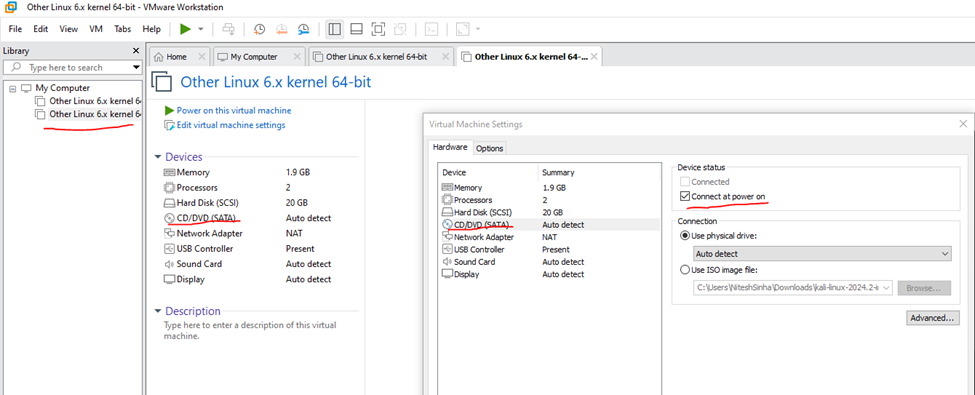Collapse the My Computer tree node
Screen dimensions: 975x395
(x=12, y=88)
